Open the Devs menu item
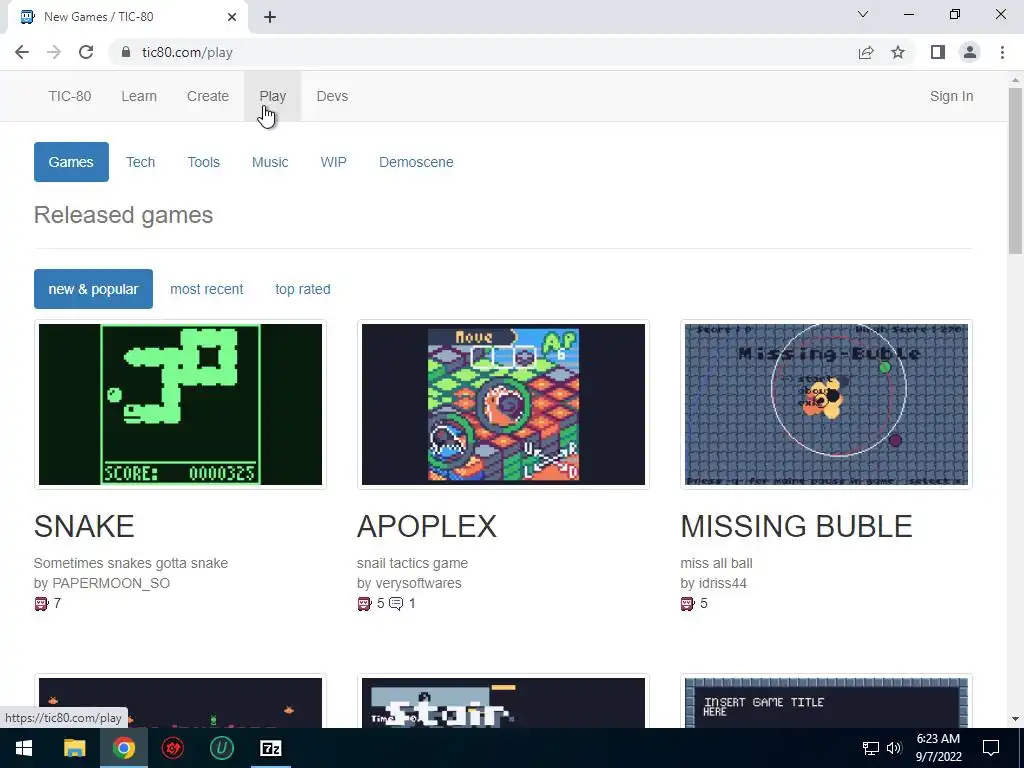This screenshot has height=768, width=1024. [332, 96]
